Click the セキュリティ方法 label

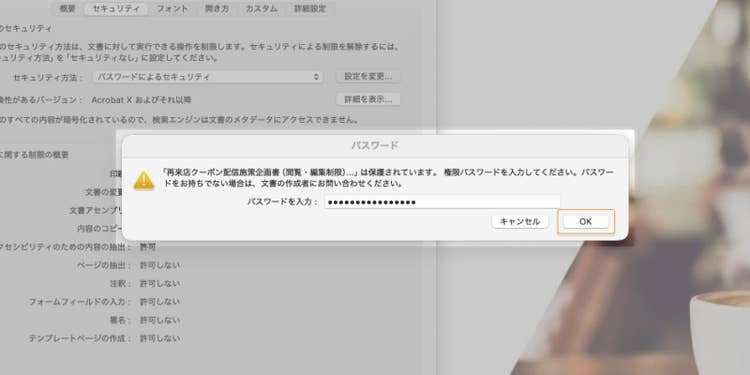click(x=48, y=77)
